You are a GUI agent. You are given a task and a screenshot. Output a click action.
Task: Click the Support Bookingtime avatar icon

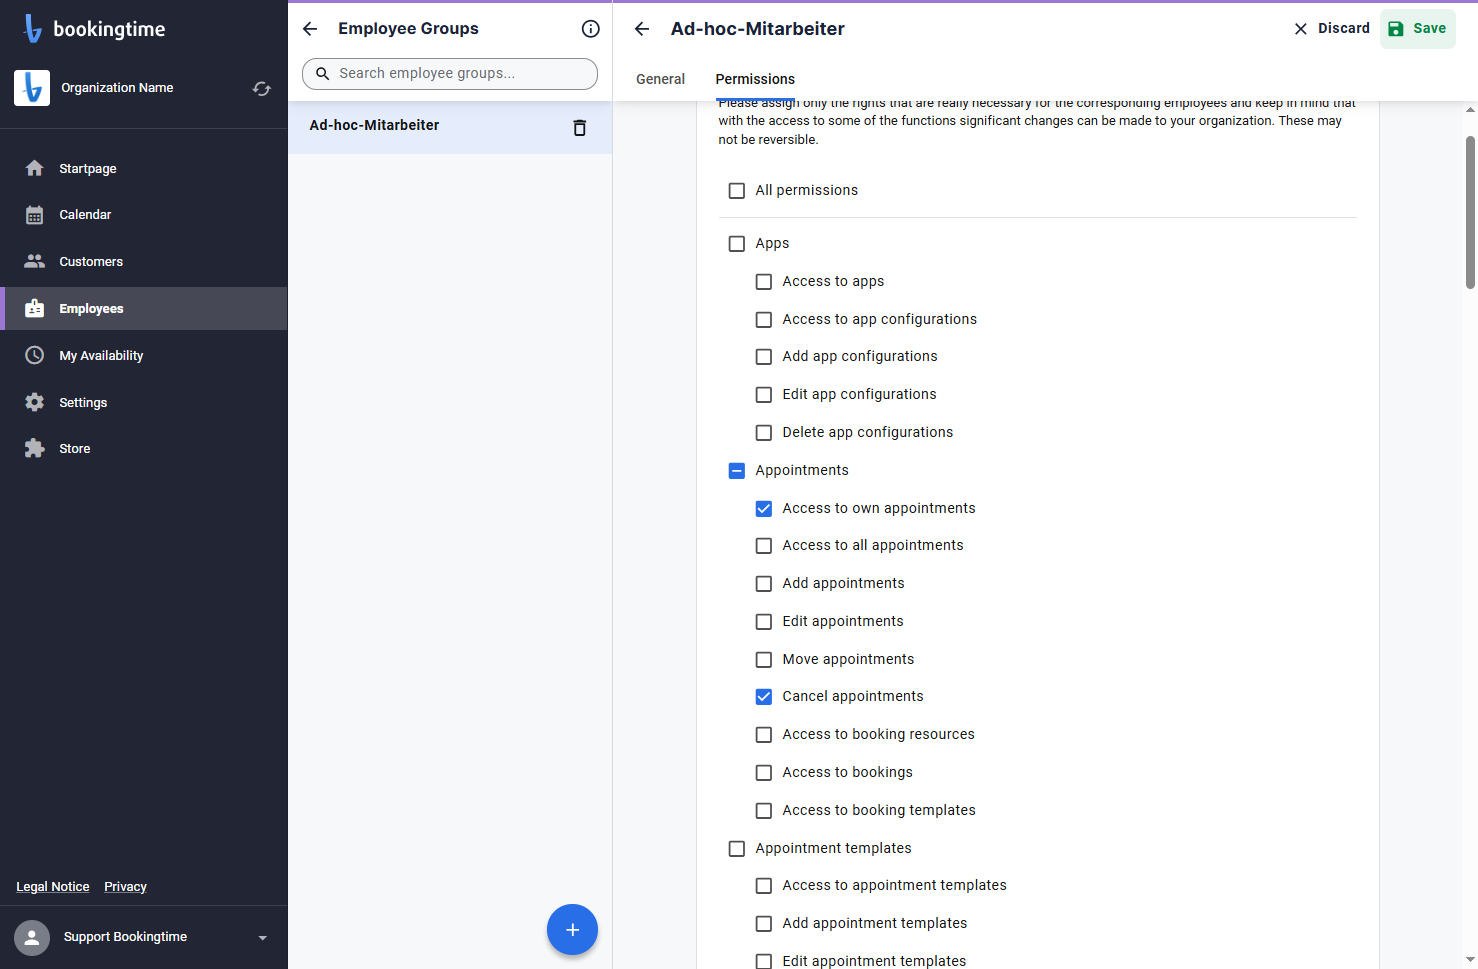(x=32, y=937)
